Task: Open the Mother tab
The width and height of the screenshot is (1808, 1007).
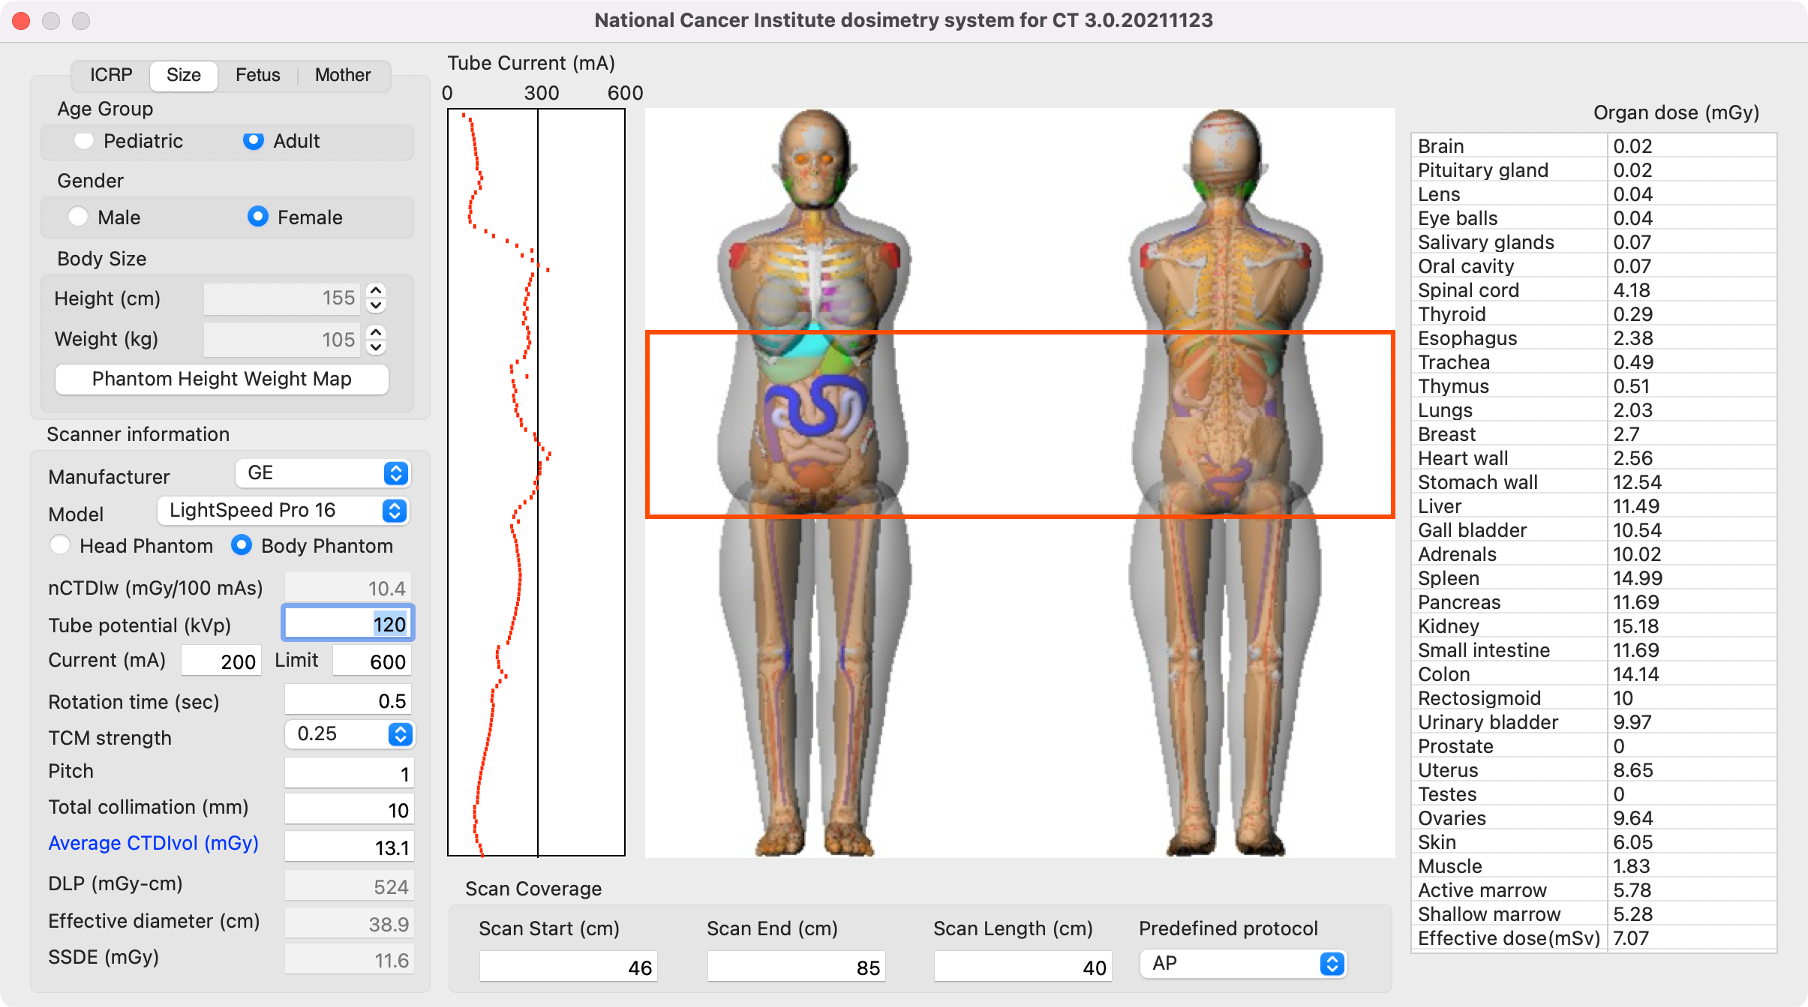Action: coord(342,75)
